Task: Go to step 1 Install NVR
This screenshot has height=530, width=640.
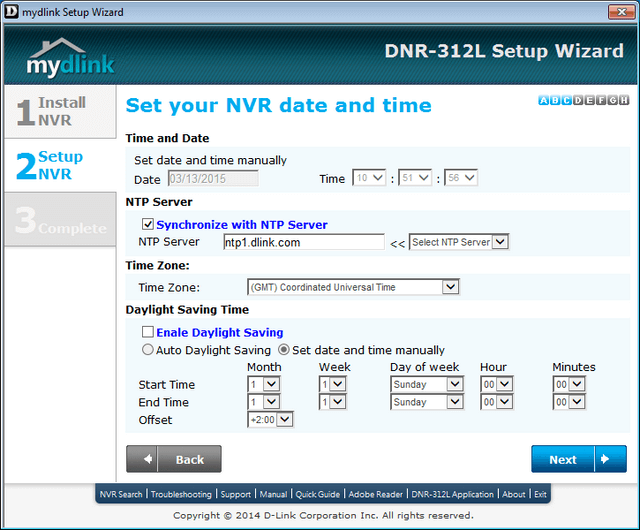Action: (x=60, y=111)
